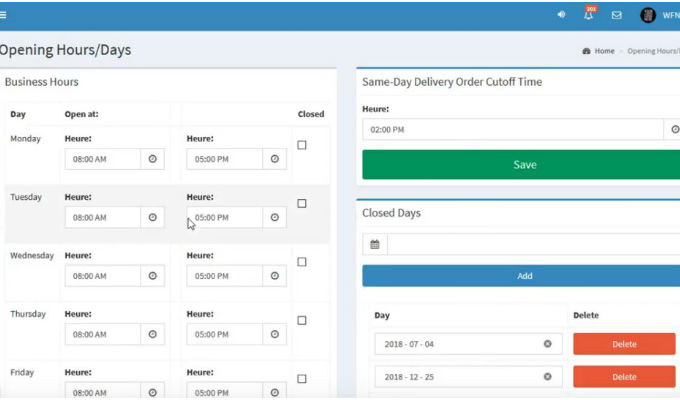
Task: Clear the 2018 - 12 - 25 date
Action: pos(548,377)
